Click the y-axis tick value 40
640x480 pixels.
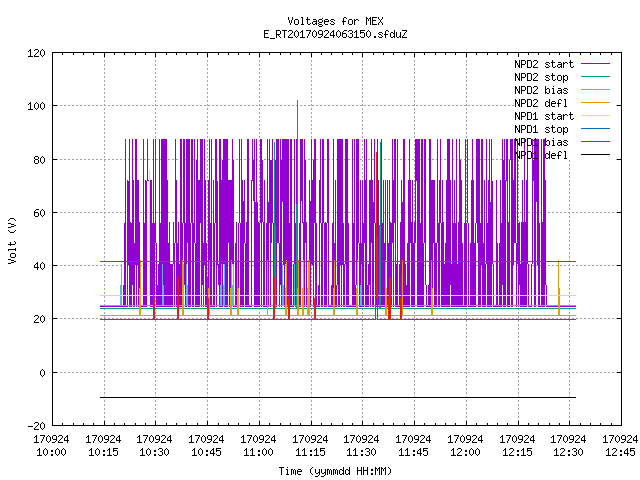pyautogui.click(x=39, y=266)
